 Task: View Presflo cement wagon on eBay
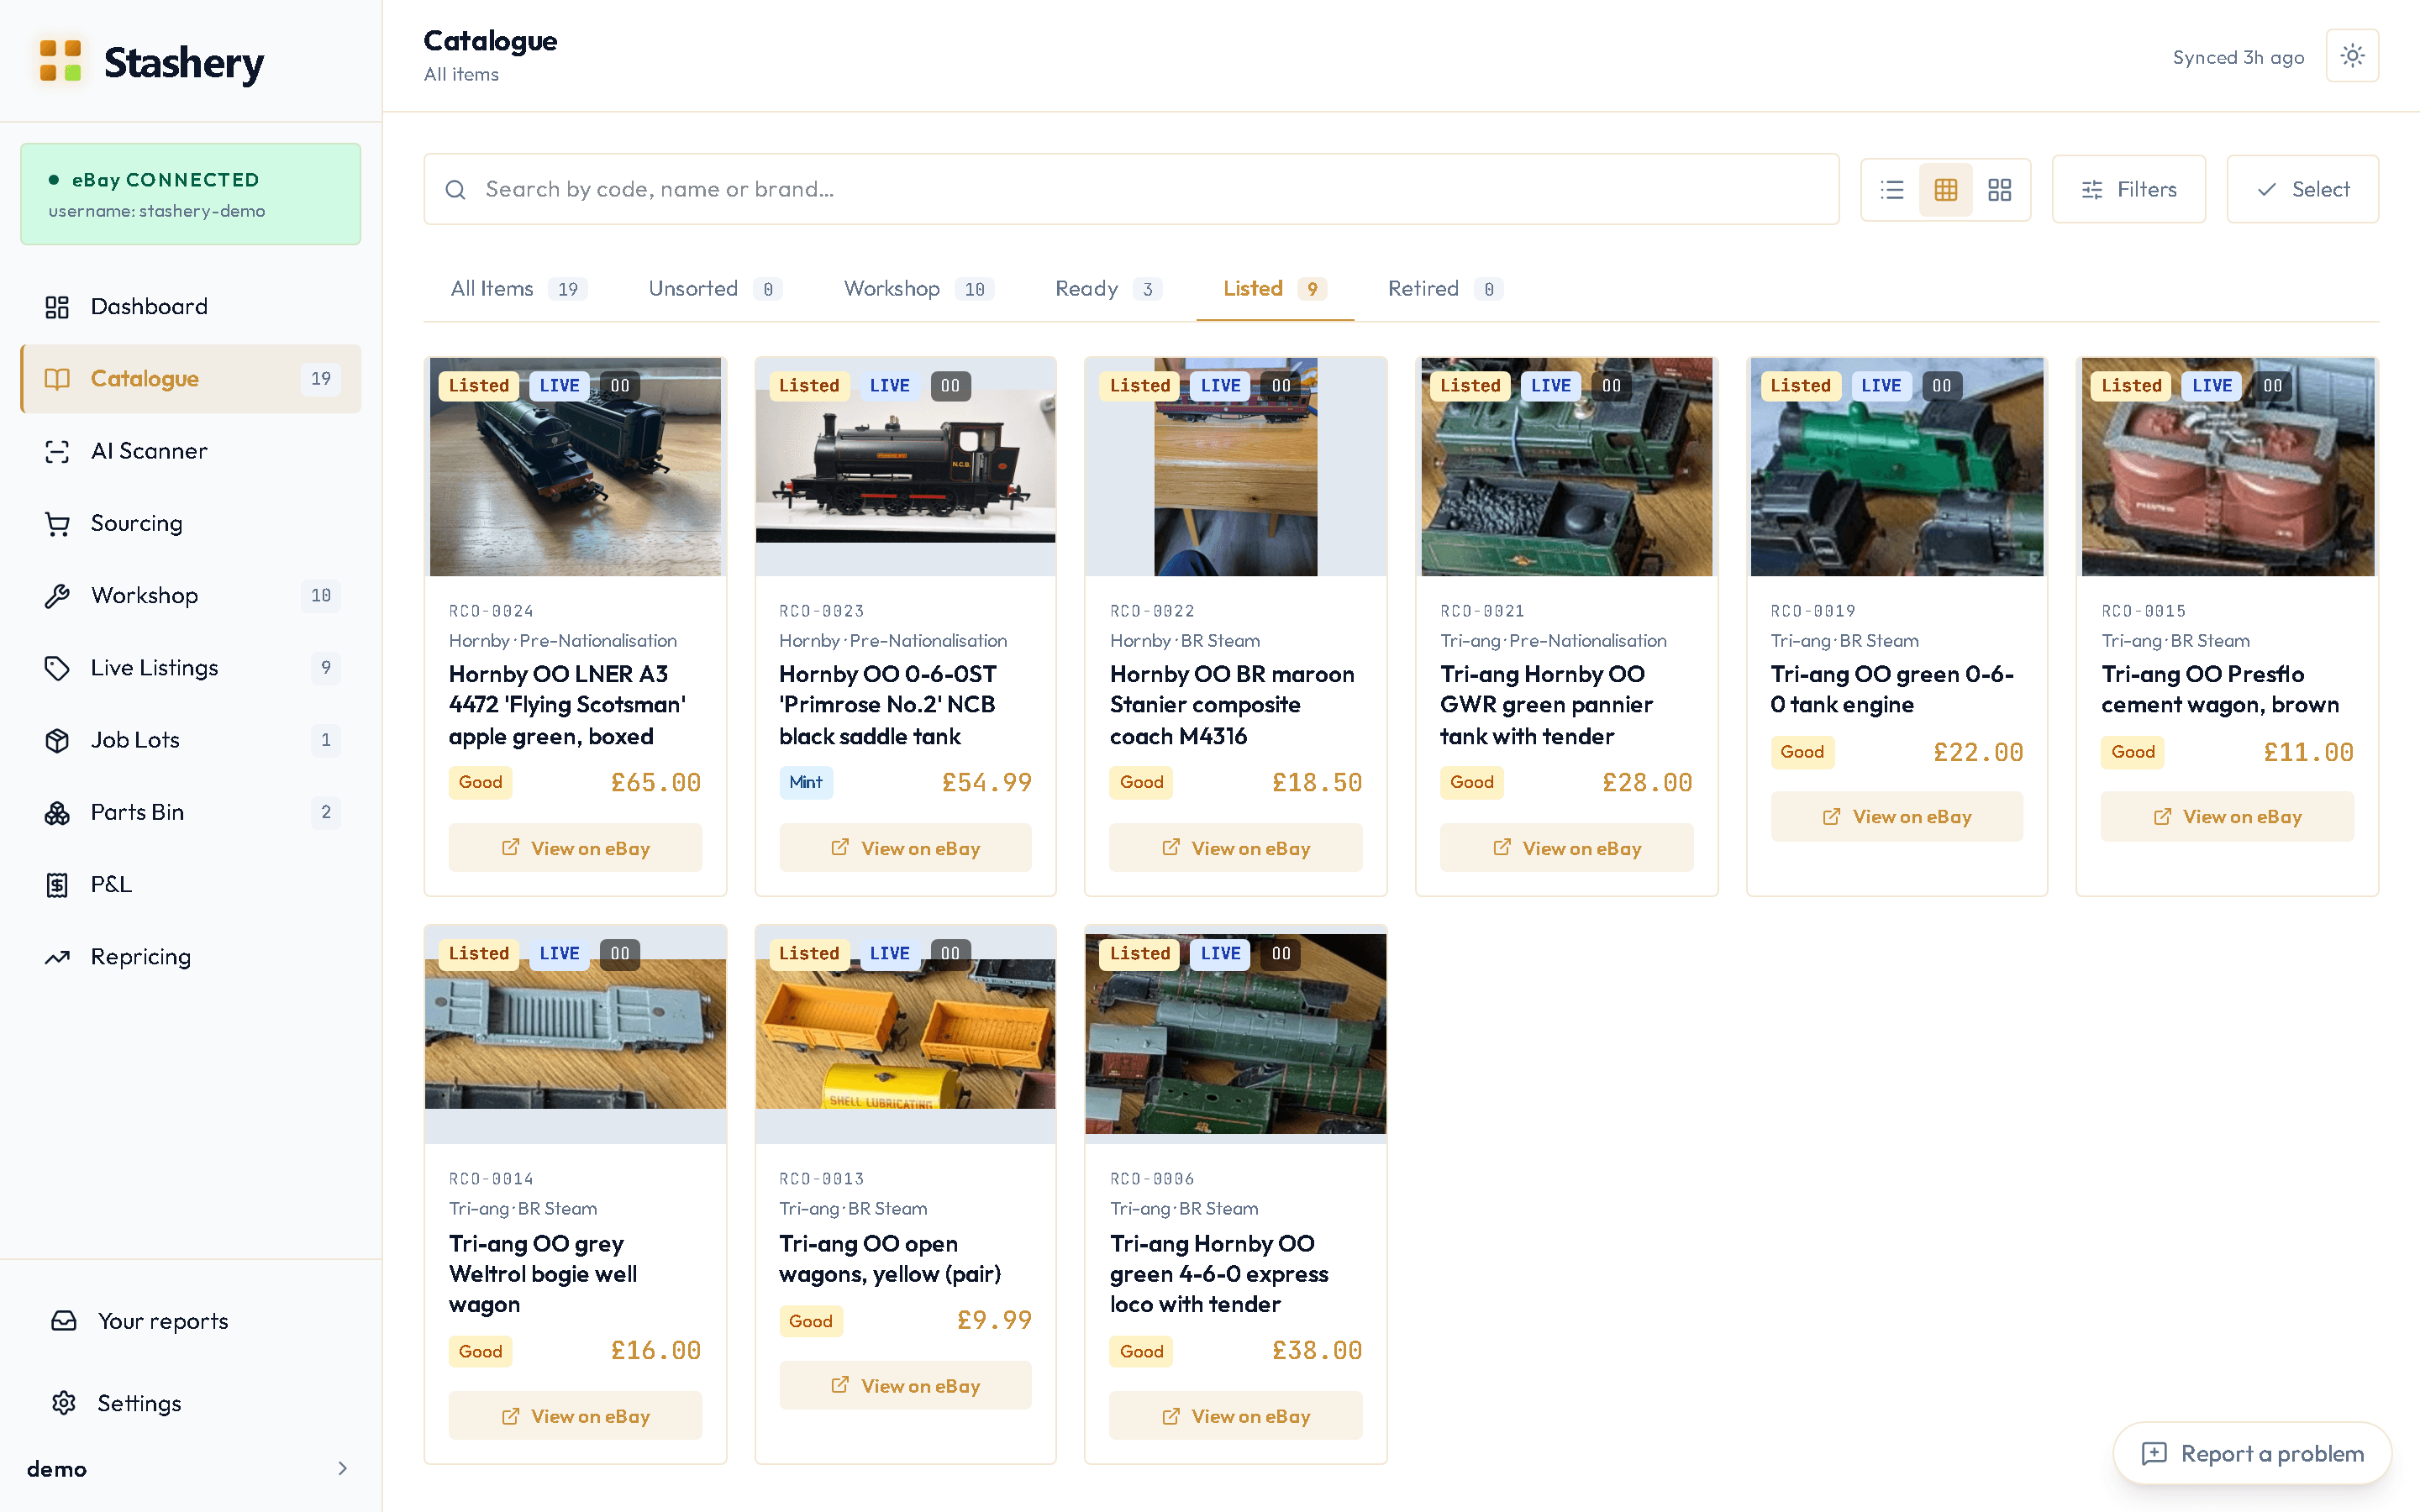tap(2227, 817)
